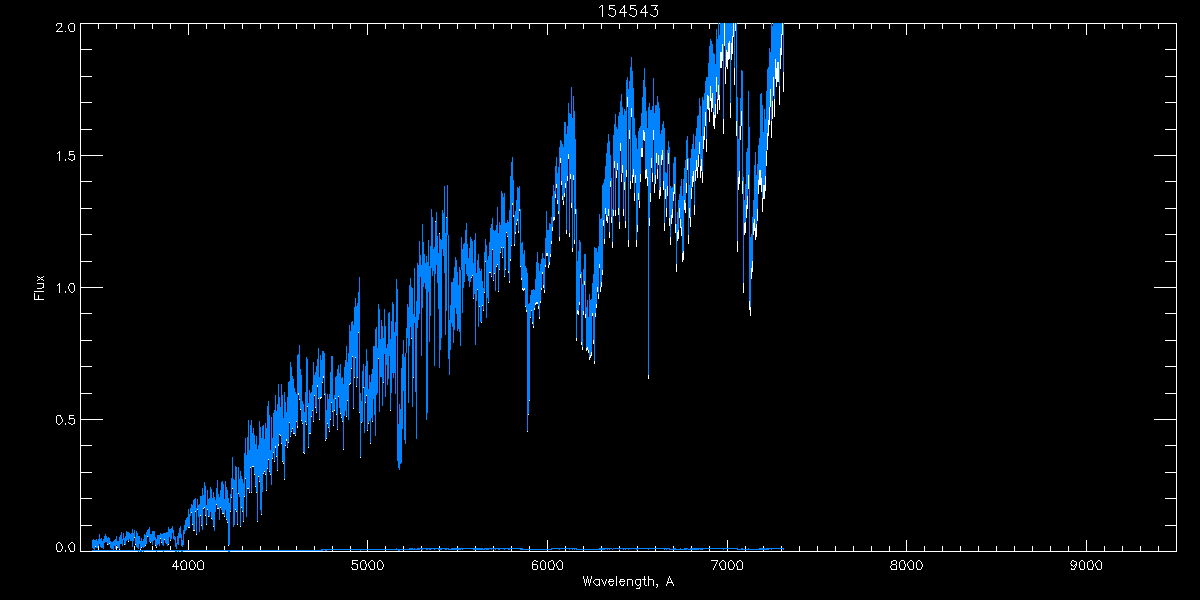The height and width of the screenshot is (600, 1200).
Task: Click the Wavelength, A axis label
Action: 628,581
